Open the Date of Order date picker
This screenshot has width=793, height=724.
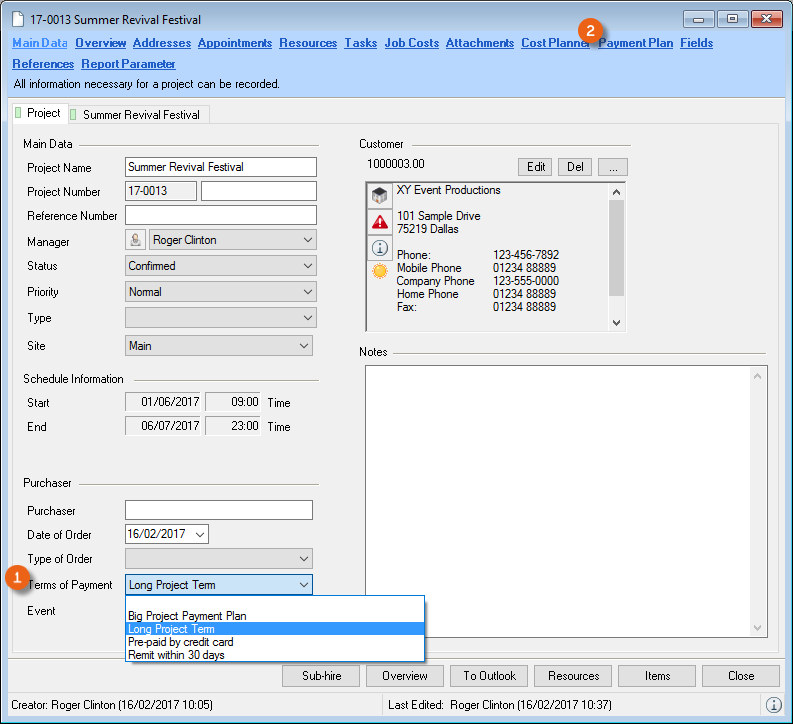(x=200, y=534)
